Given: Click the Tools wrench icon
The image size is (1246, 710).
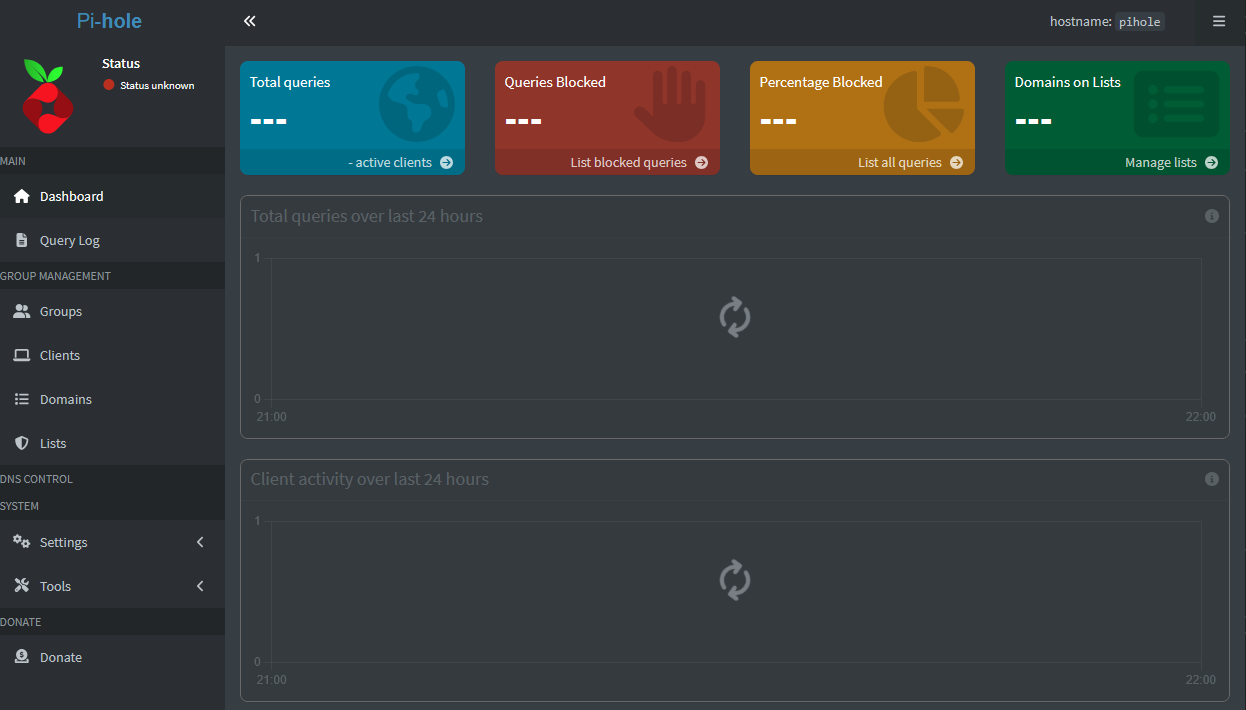Looking at the screenshot, I should point(22,586).
